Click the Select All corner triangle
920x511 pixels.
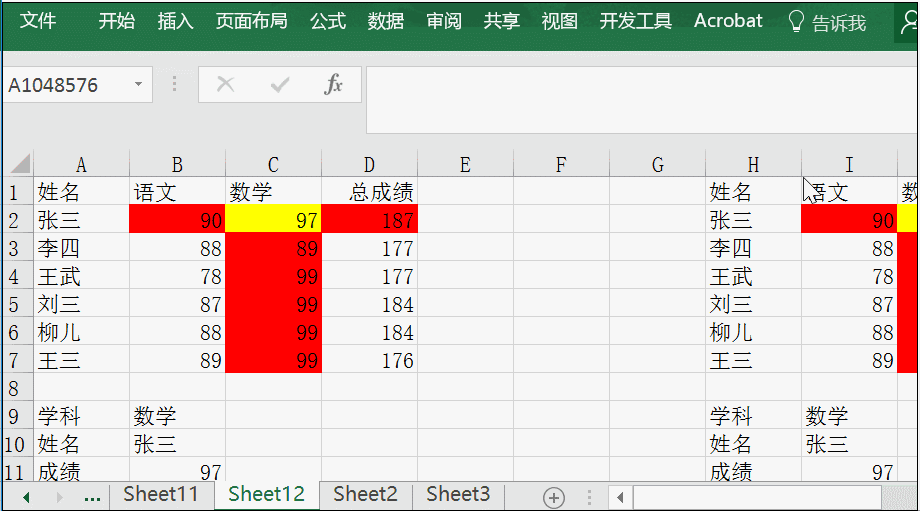[19, 164]
